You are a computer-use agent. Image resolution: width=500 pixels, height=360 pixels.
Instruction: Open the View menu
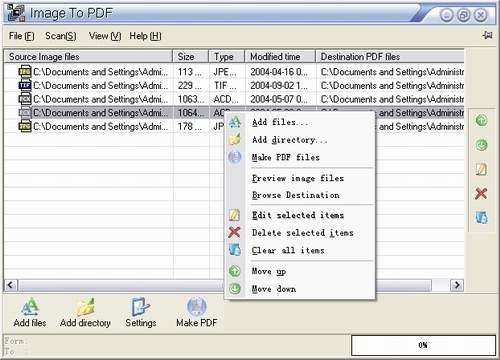pyautogui.click(x=105, y=36)
